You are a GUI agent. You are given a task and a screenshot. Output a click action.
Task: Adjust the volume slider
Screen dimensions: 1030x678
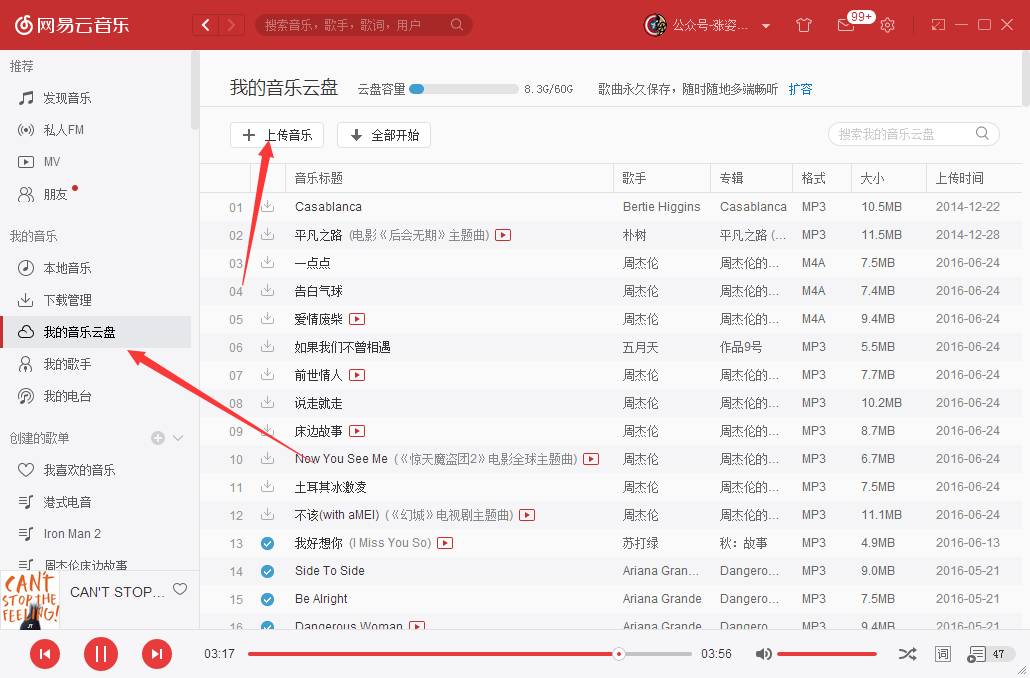(x=827, y=654)
